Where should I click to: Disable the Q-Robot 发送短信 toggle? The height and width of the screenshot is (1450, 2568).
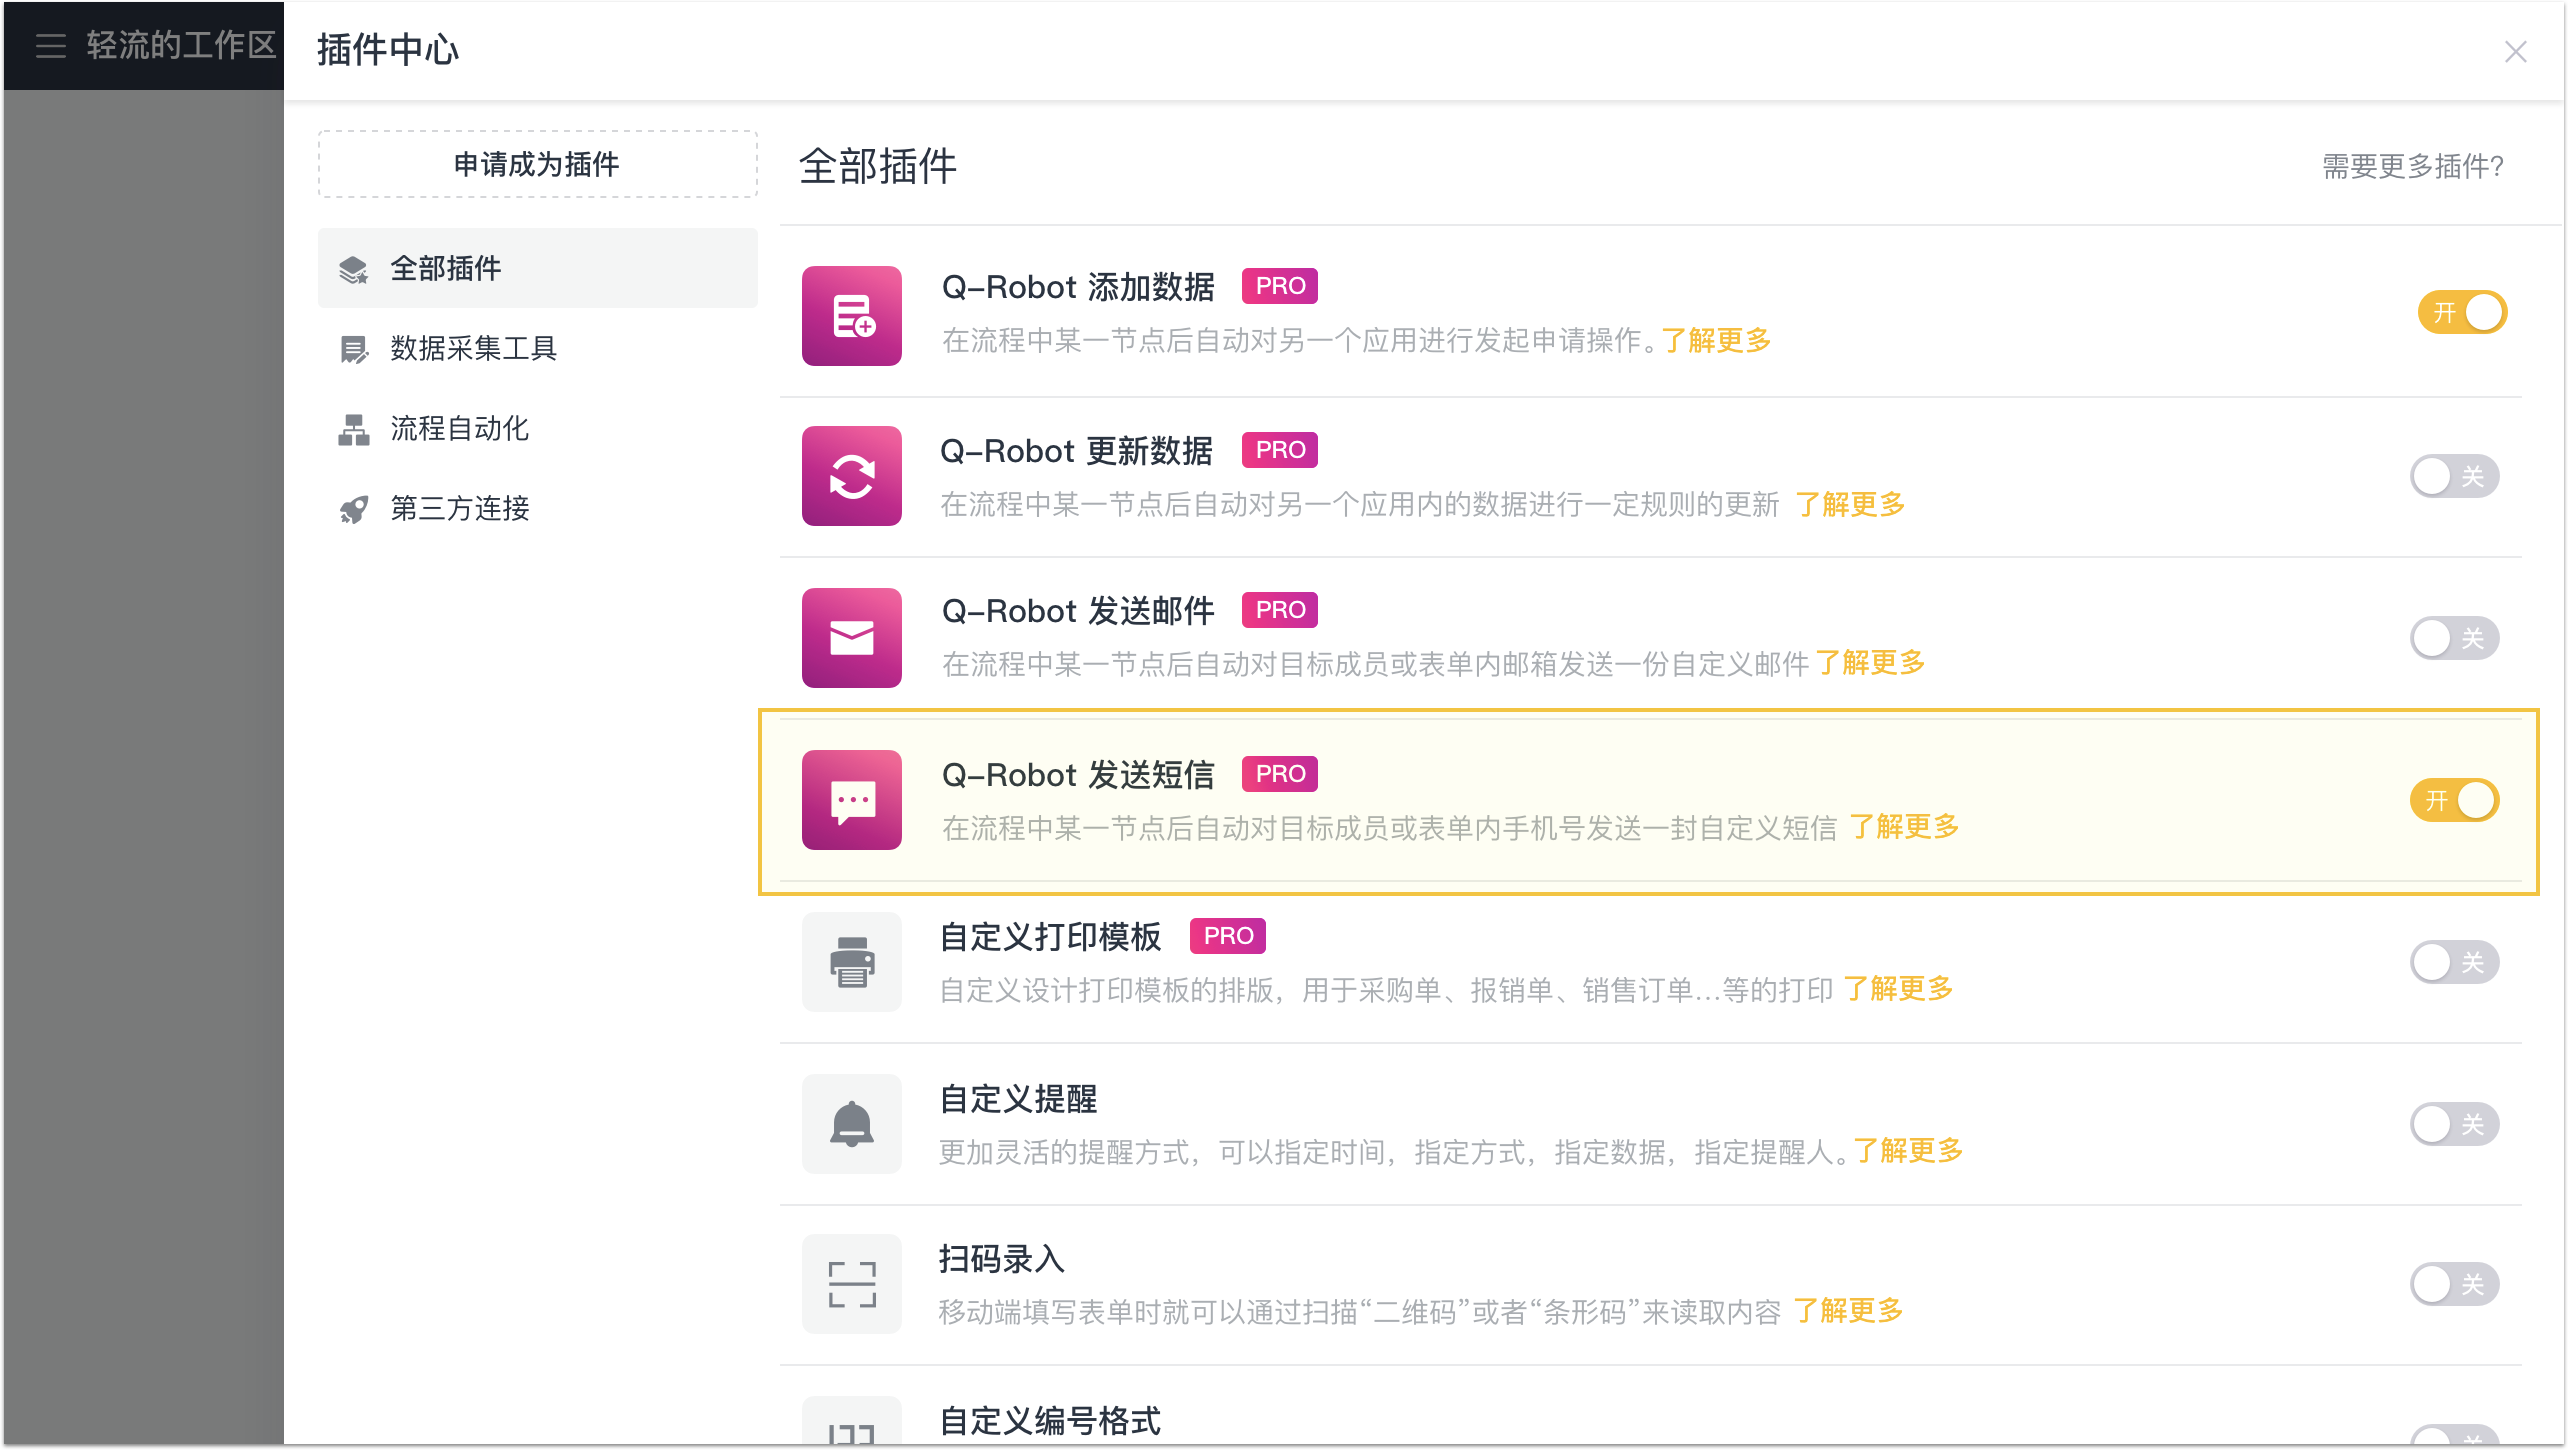click(x=2457, y=799)
